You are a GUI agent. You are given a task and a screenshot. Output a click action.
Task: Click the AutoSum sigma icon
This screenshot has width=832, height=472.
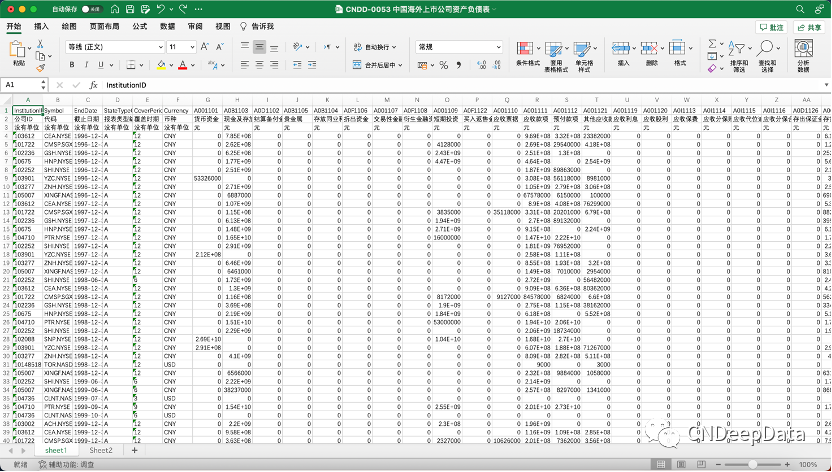[x=712, y=43]
